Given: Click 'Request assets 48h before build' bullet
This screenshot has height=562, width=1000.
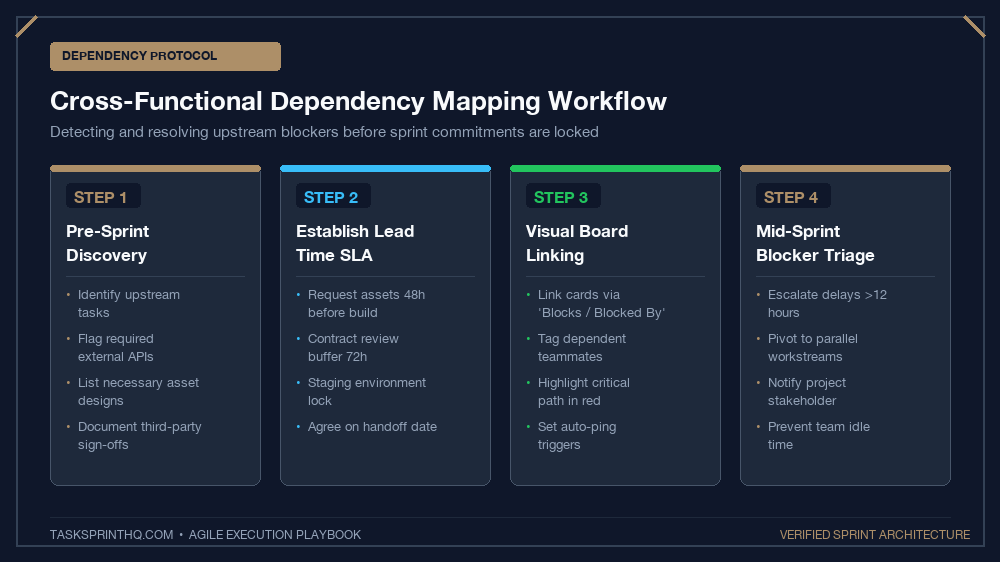Looking at the screenshot, I should (366, 304).
